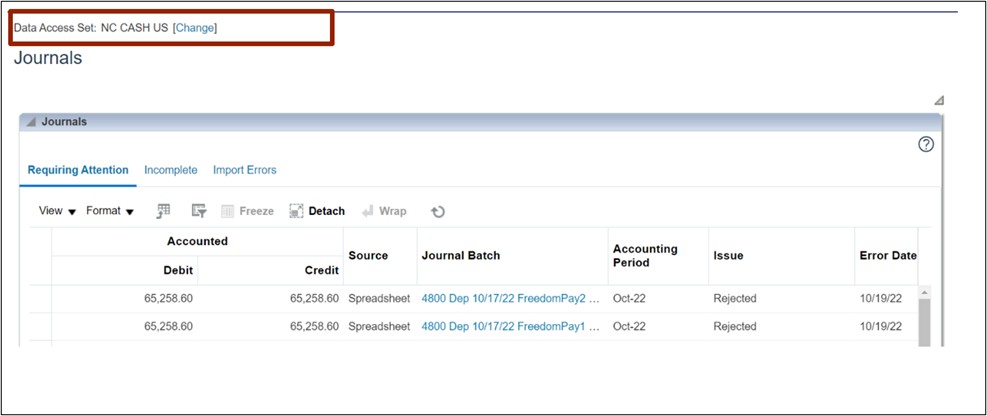Switch to the Requiring Attention tab
The width and height of the screenshot is (987, 416).
click(78, 170)
